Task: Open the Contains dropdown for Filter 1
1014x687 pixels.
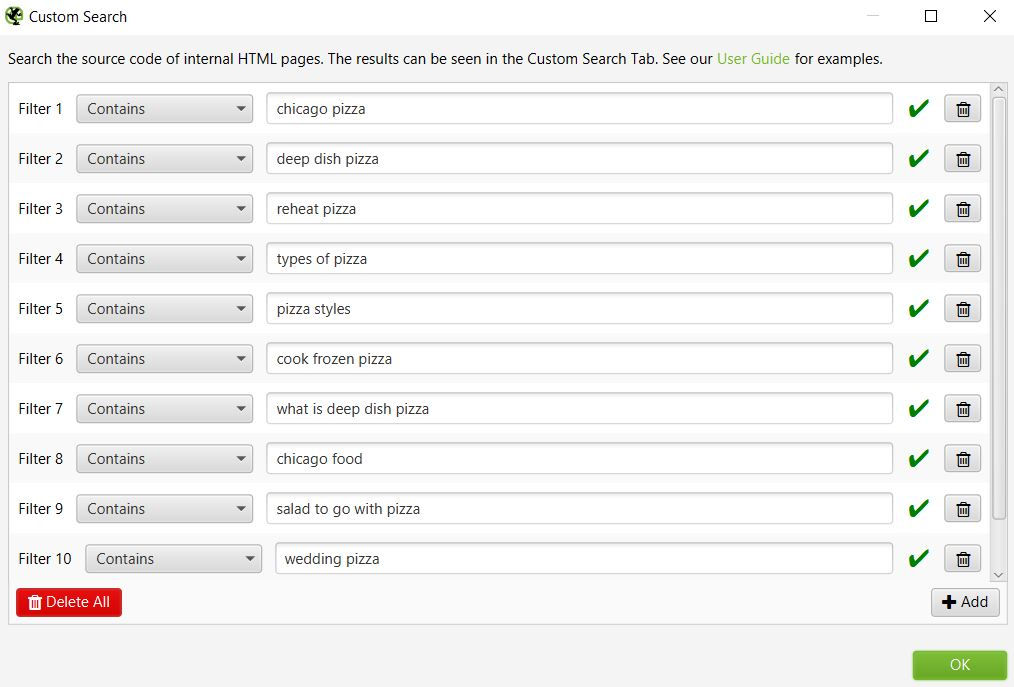Action: [164, 109]
